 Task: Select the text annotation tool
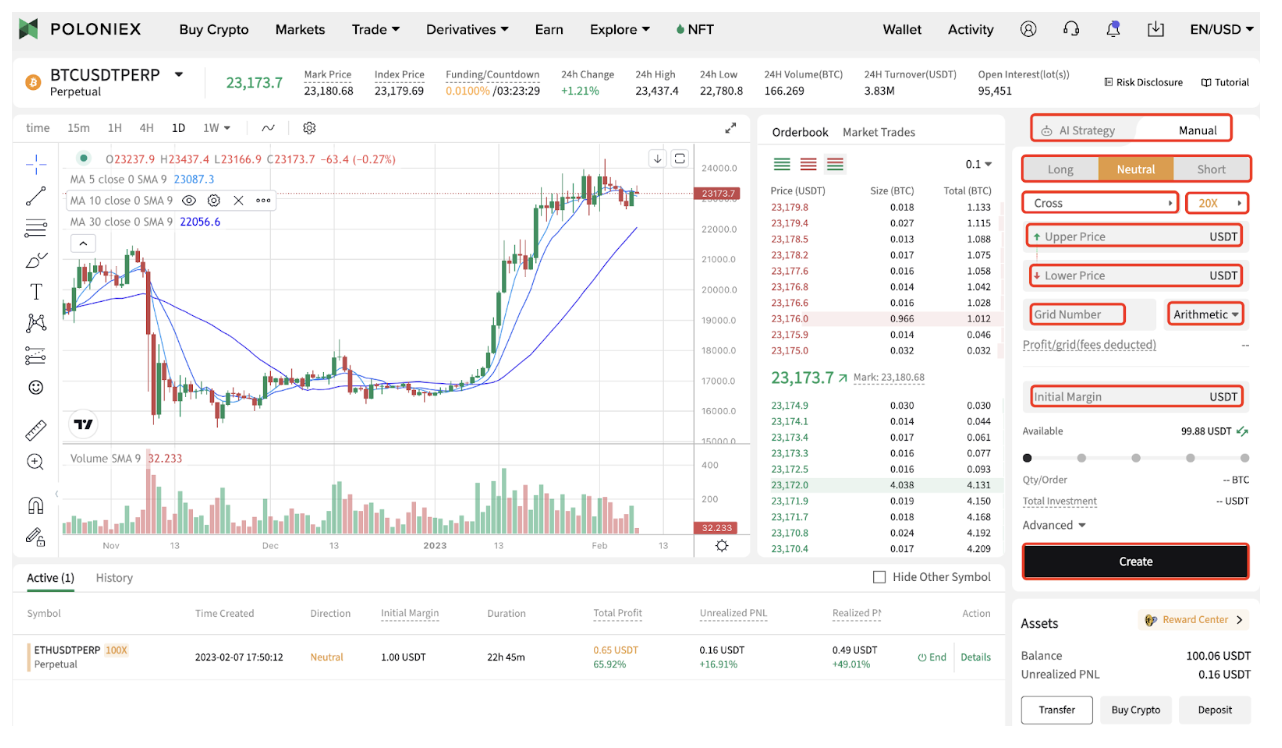click(36, 292)
